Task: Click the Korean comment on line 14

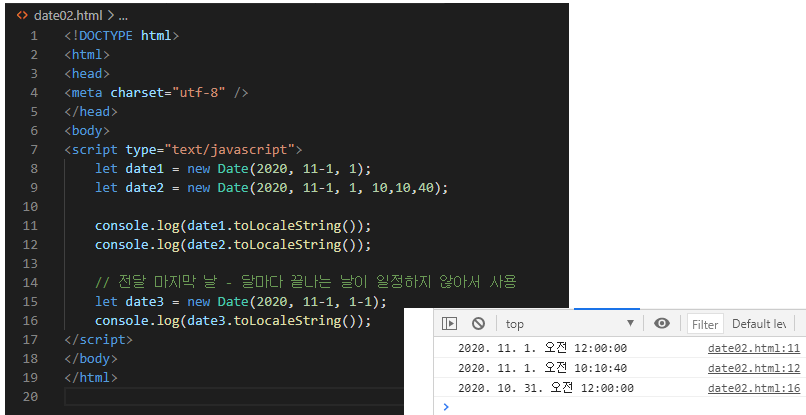Action: (305, 282)
